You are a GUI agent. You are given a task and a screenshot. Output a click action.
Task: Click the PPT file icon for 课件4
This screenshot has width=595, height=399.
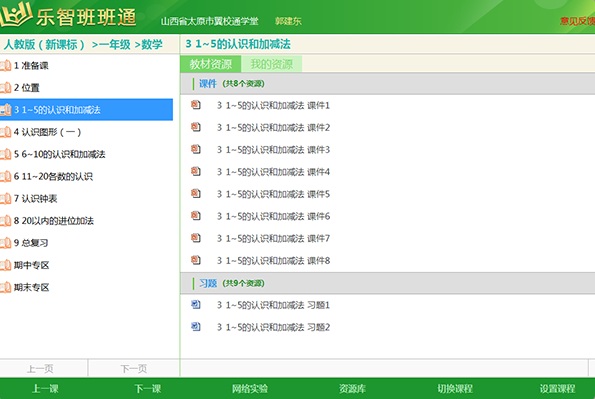[195, 171]
